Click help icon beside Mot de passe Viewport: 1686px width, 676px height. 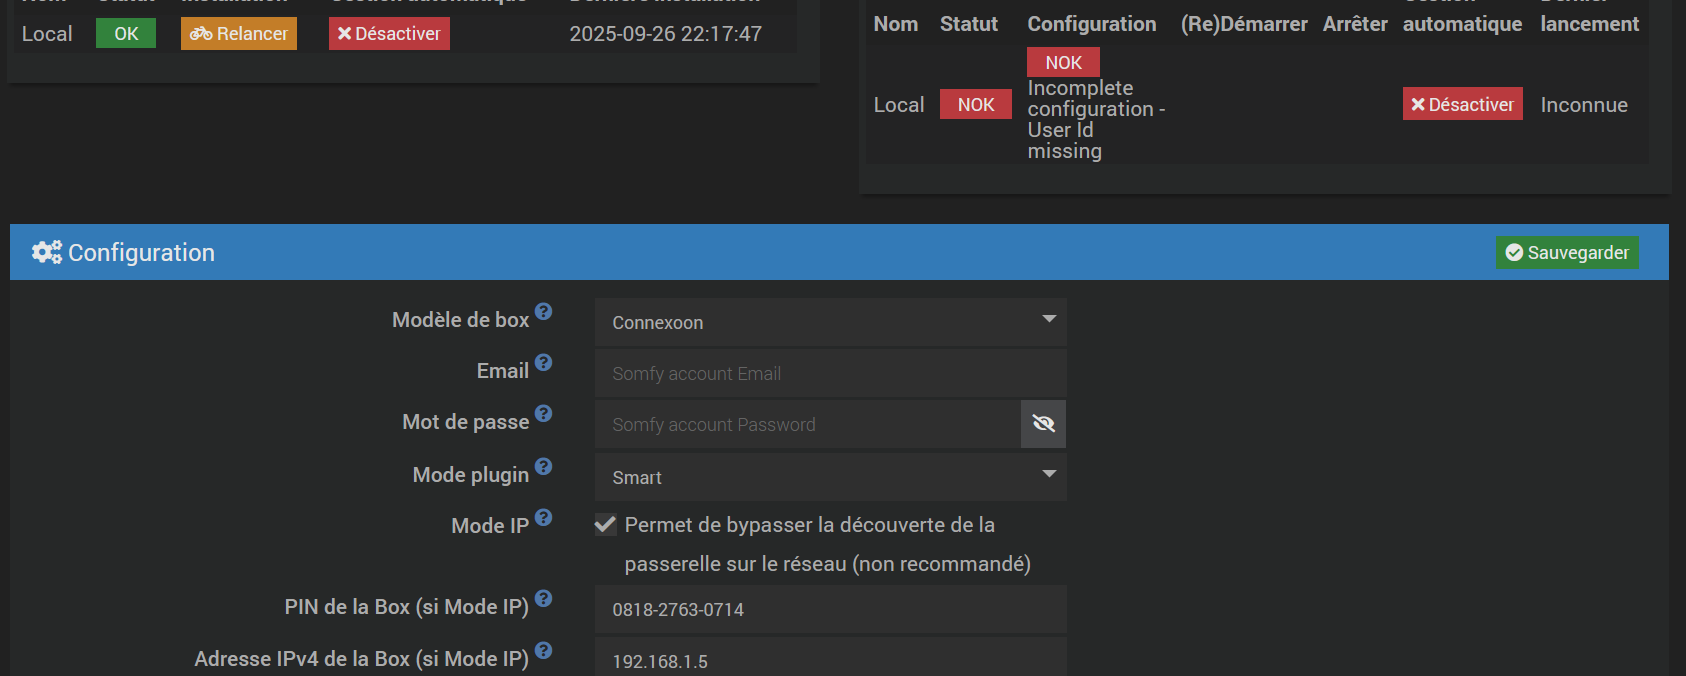tap(543, 414)
